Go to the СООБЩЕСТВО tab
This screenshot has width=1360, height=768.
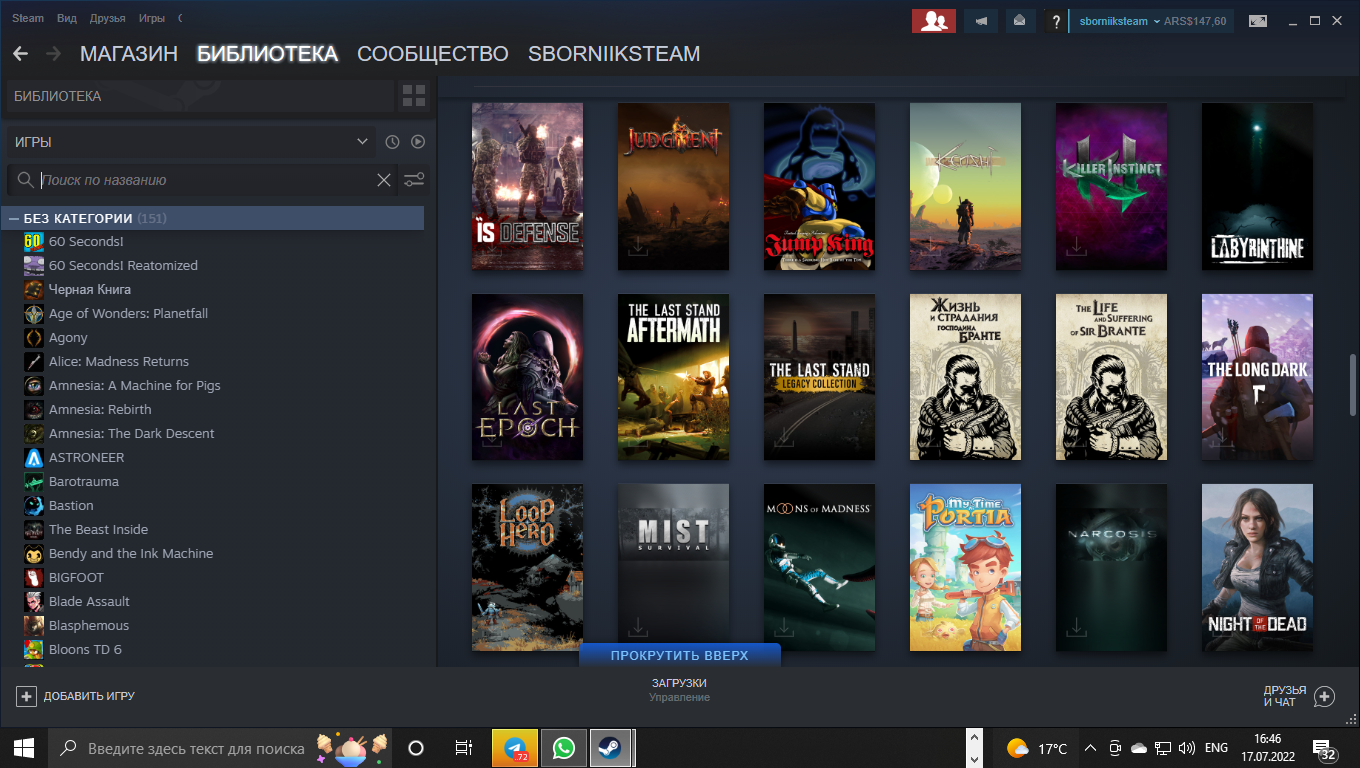[x=433, y=54]
